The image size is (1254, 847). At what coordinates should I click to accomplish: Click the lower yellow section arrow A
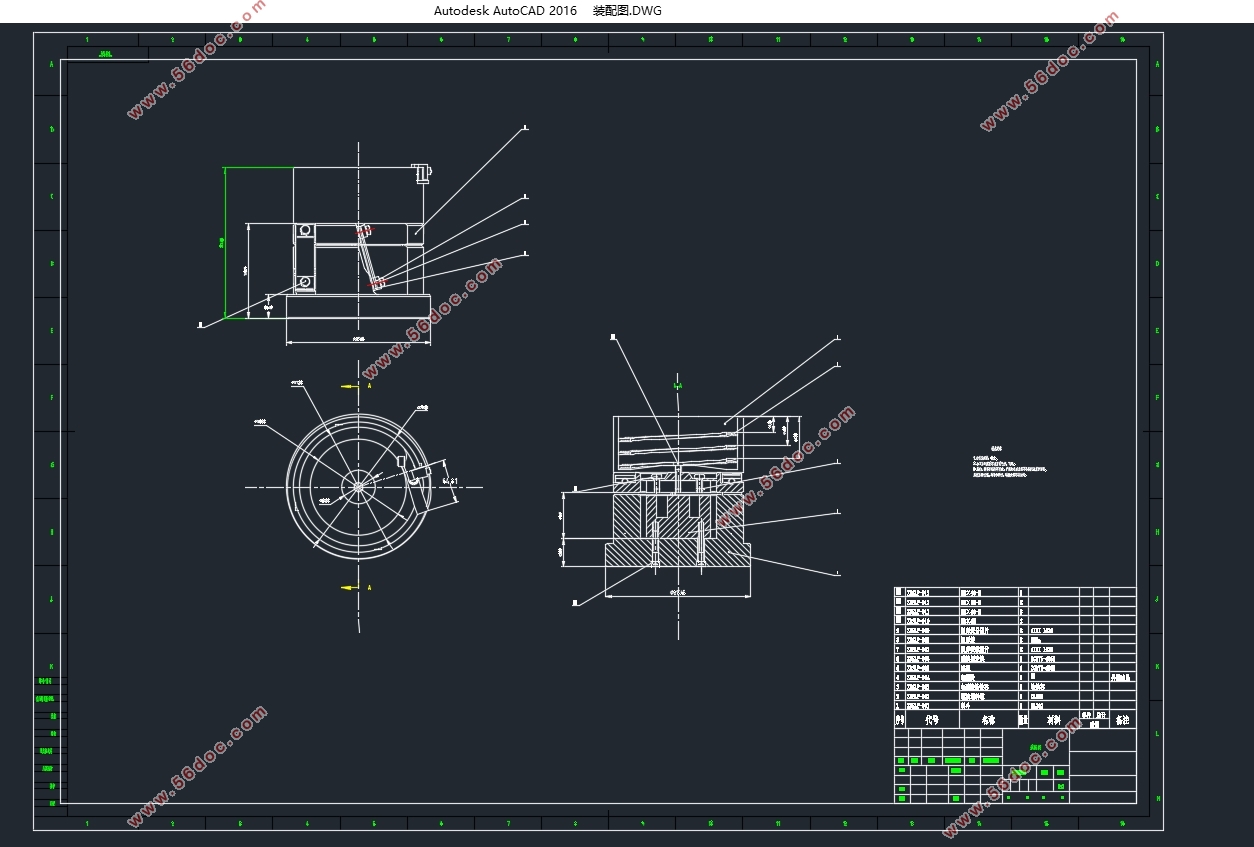click(x=349, y=588)
